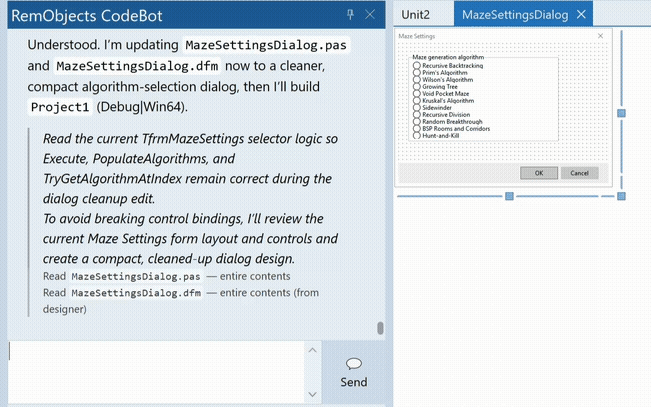Click the Project1 code label
The width and height of the screenshot is (651, 407).
[x=60, y=107]
